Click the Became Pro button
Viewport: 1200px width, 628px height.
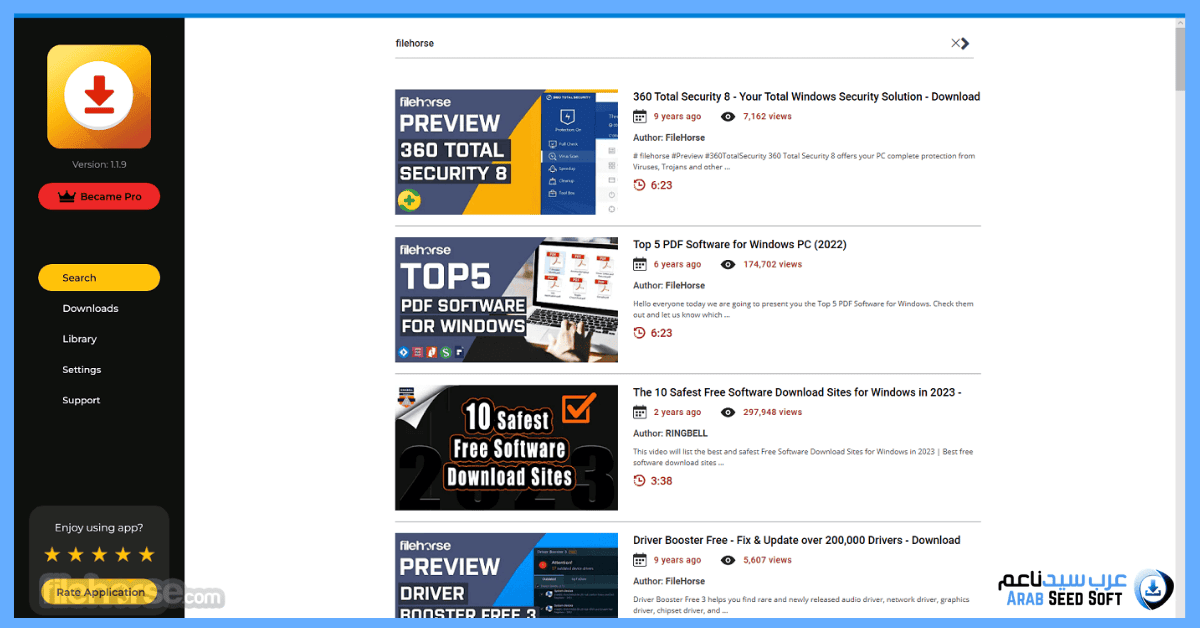[x=99, y=197]
